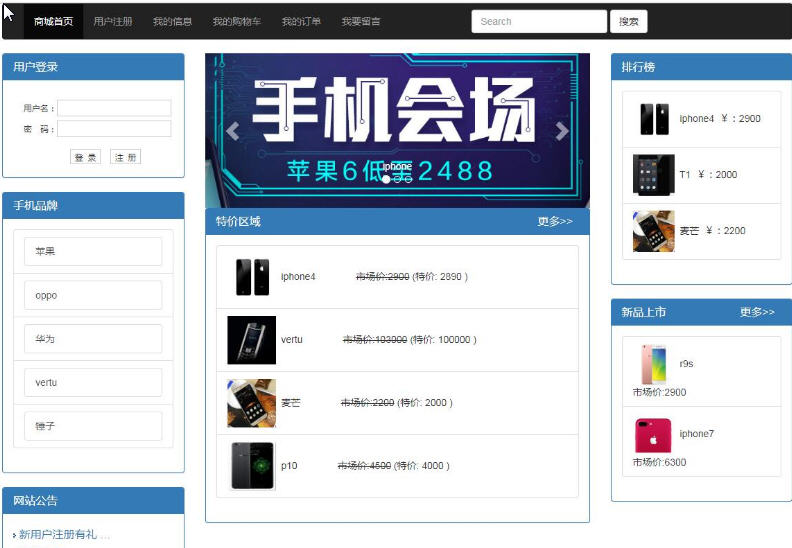Select the third carousel indicator dot
The image size is (792, 548).
point(408,179)
